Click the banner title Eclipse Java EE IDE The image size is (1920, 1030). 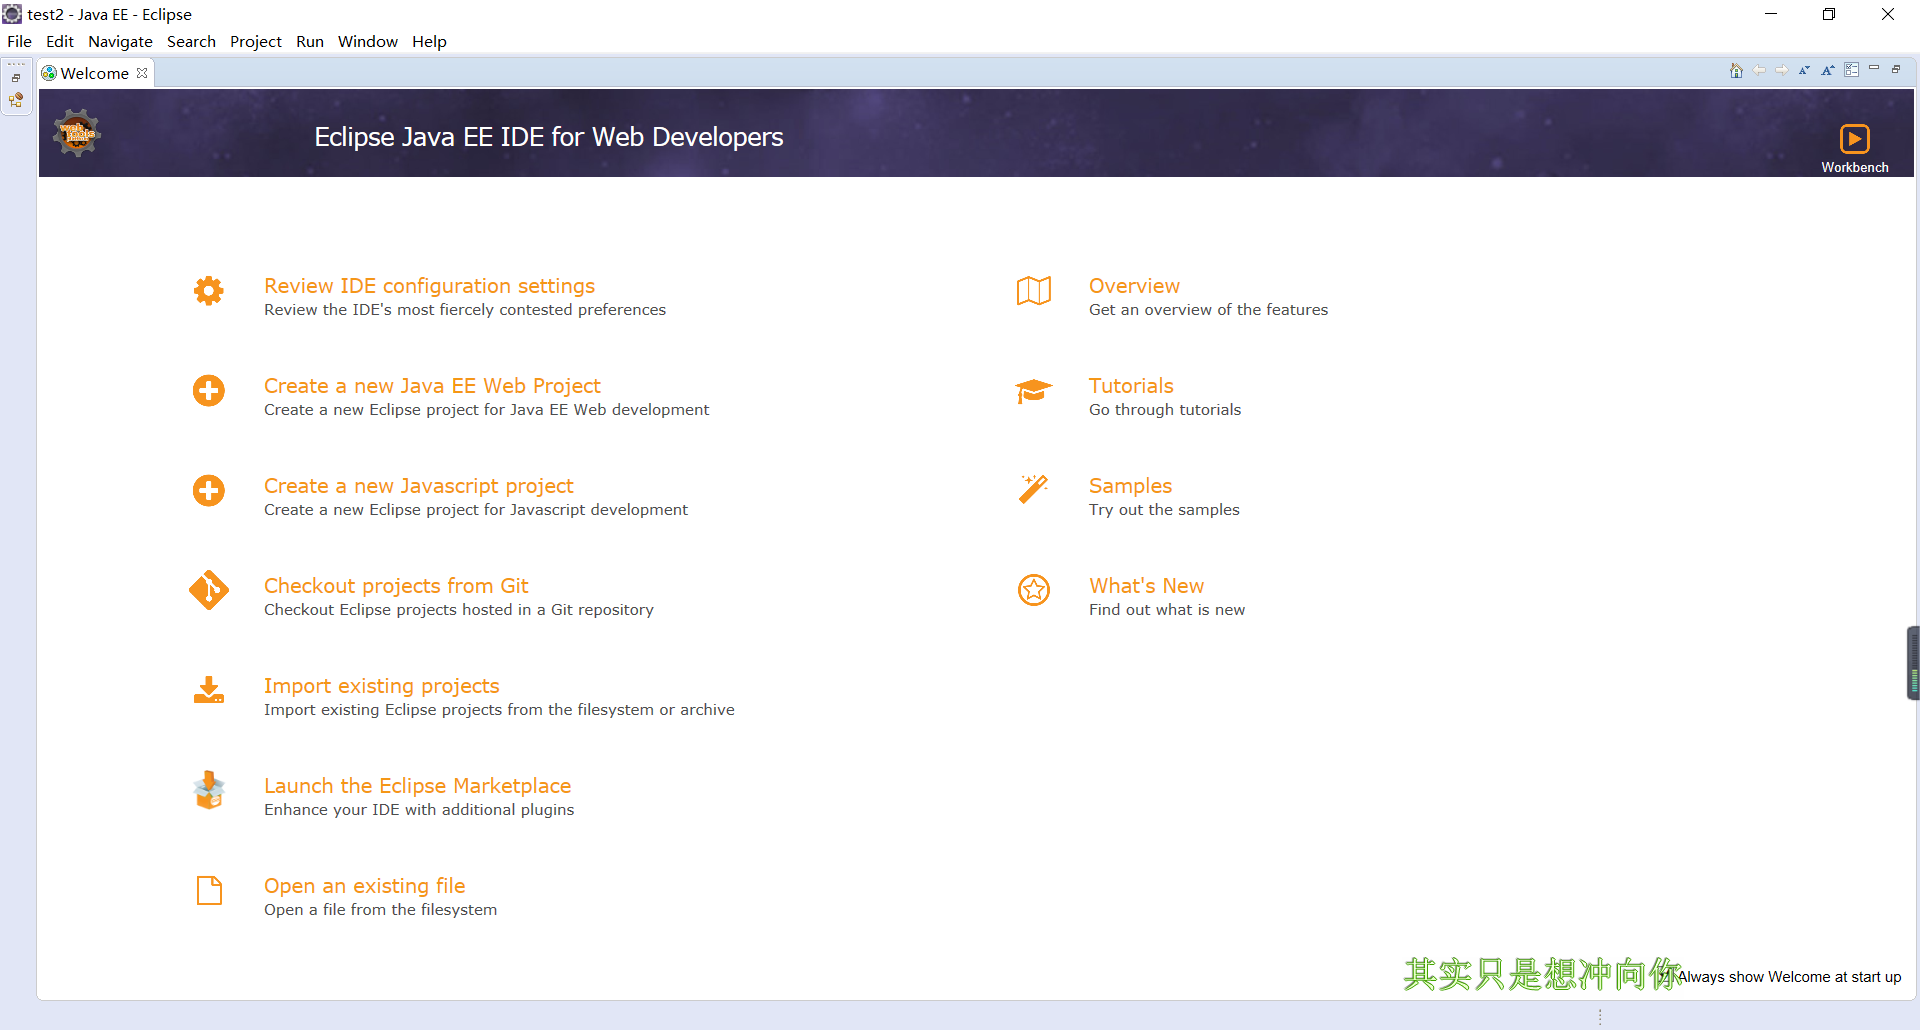coord(548,137)
